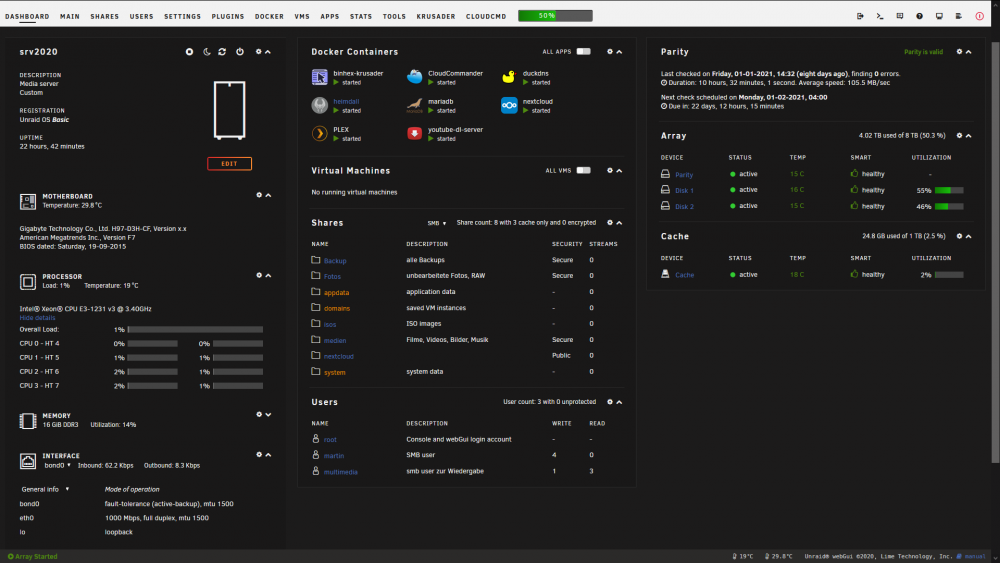Put the server to sleep with moon icon
1000x563 pixels.
pos(207,52)
